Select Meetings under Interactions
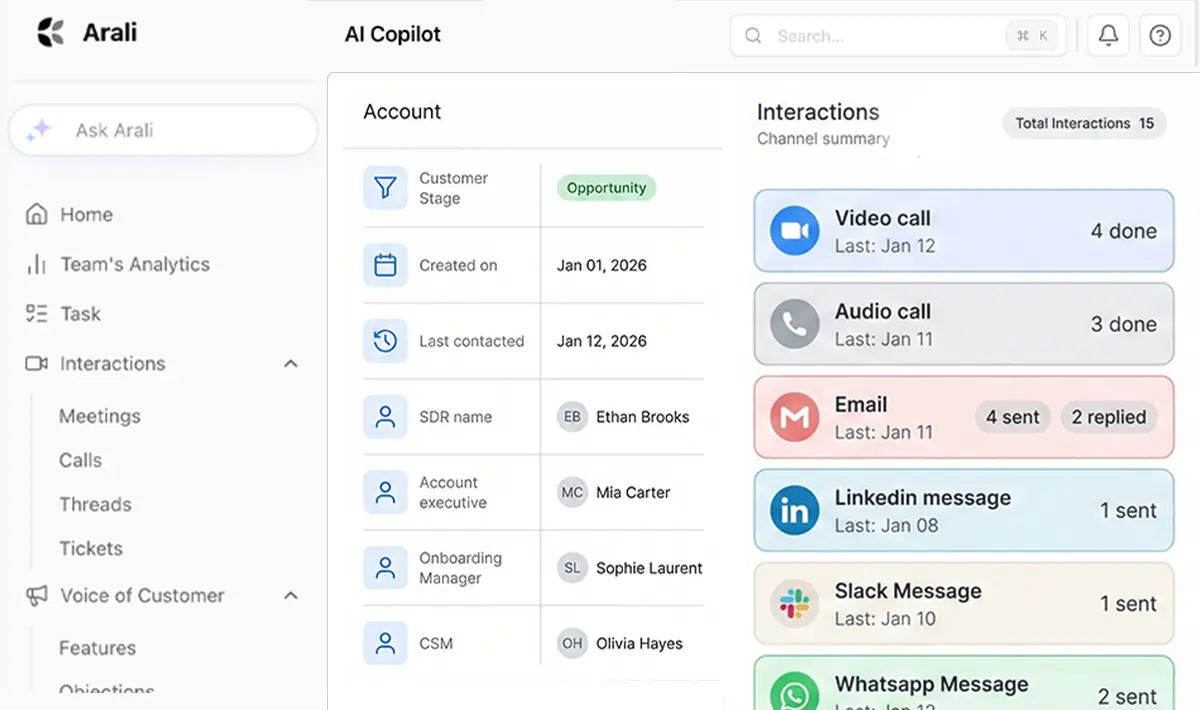Image resolution: width=1200 pixels, height=710 pixels. click(x=99, y=416)
